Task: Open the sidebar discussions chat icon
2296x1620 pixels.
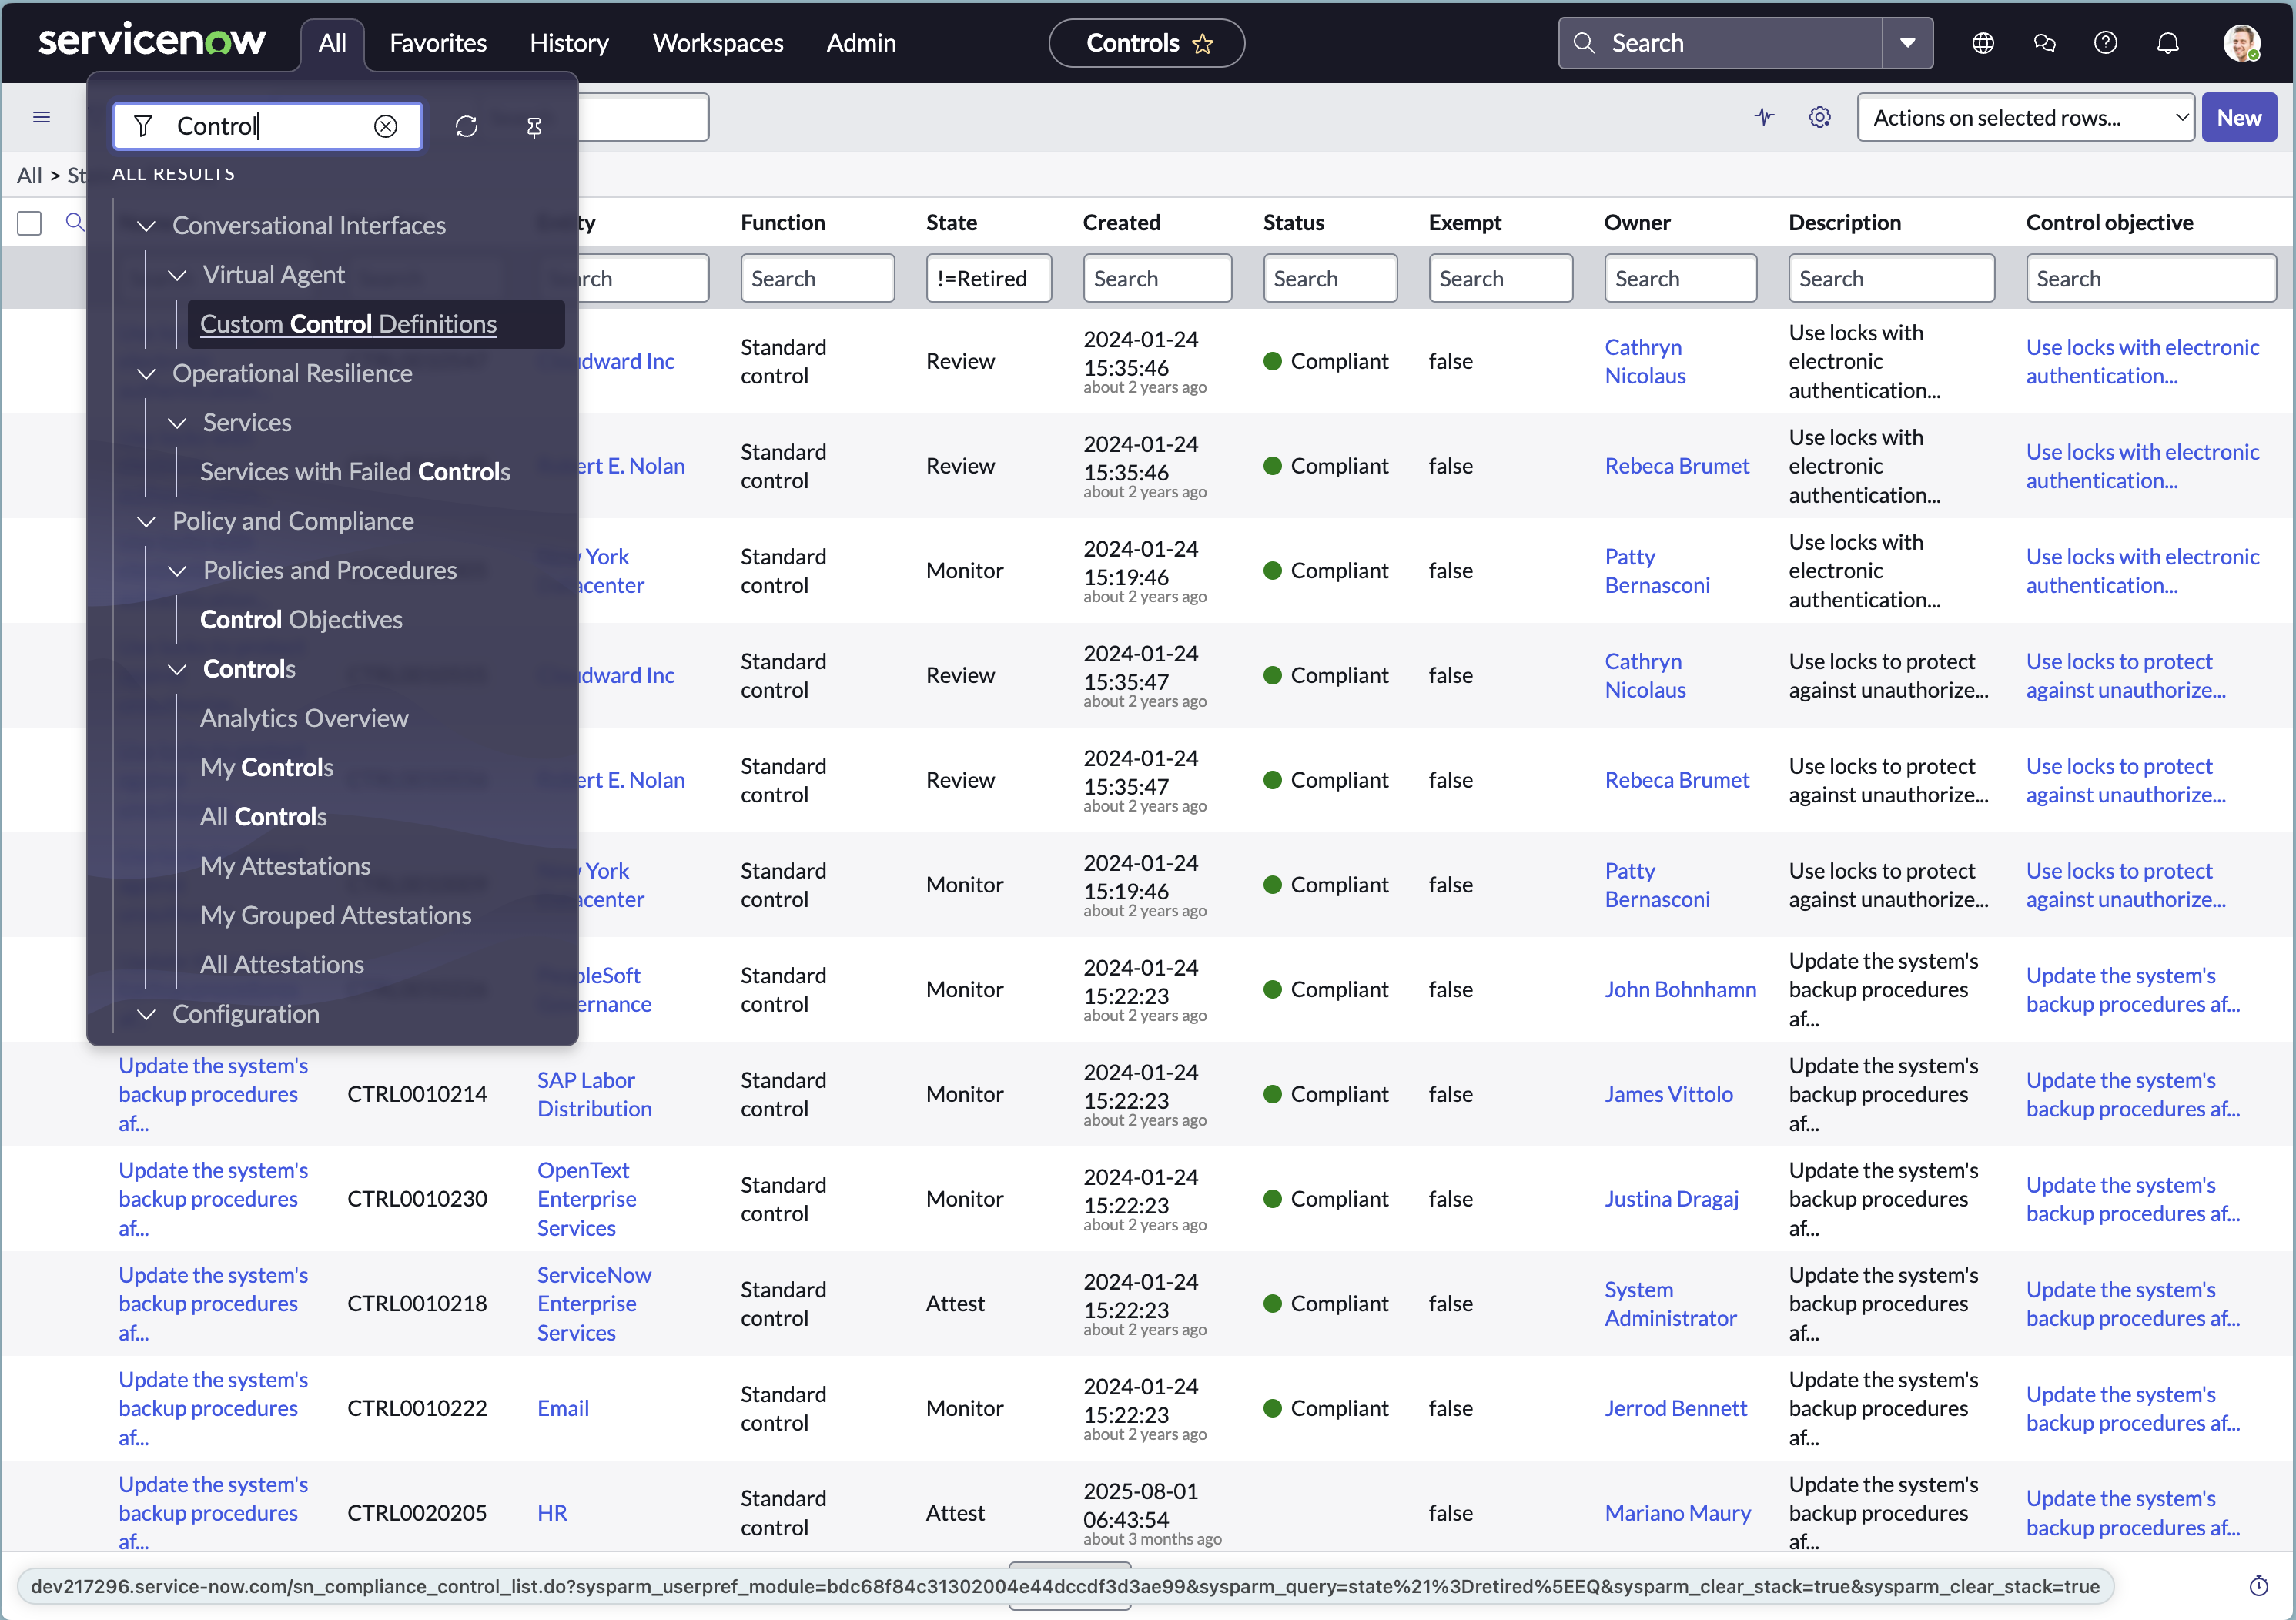Action: (x=2044, y=43)
